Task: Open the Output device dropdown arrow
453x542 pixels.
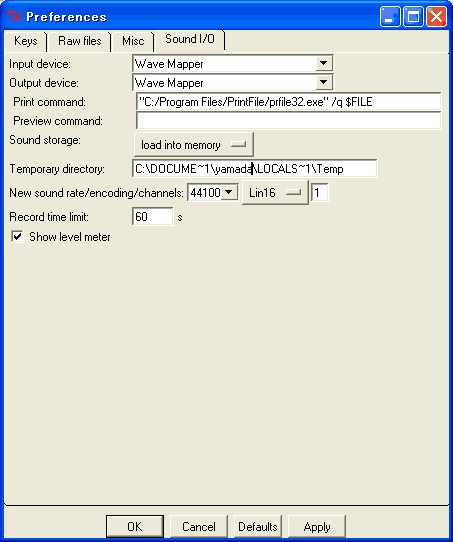Action: pyautogui.click(x=323, y=82)
